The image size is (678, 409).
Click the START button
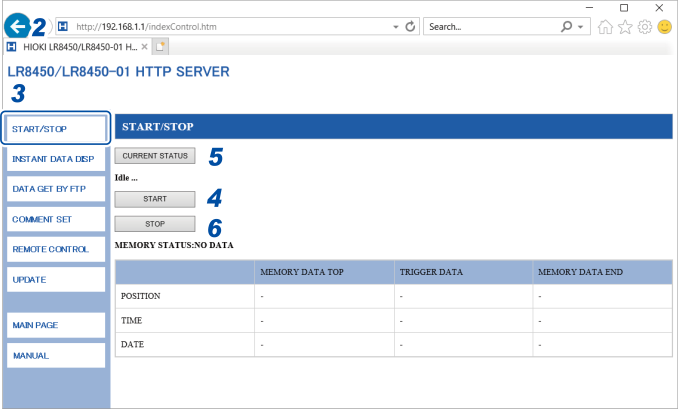(155, 199)
